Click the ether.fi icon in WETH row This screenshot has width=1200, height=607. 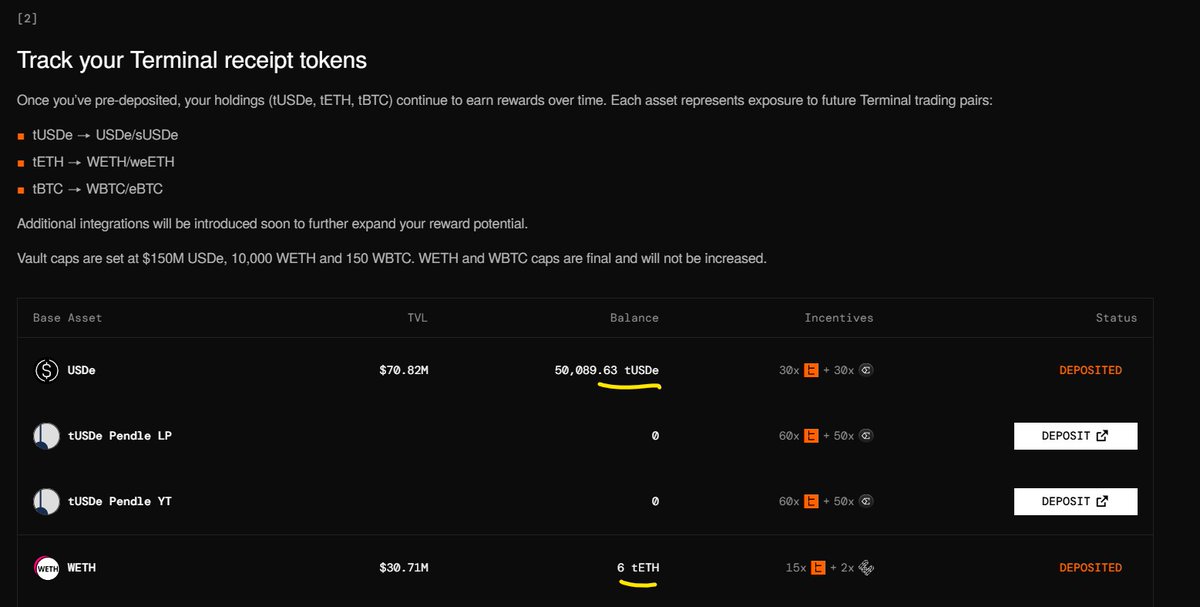tap(866, 568)
